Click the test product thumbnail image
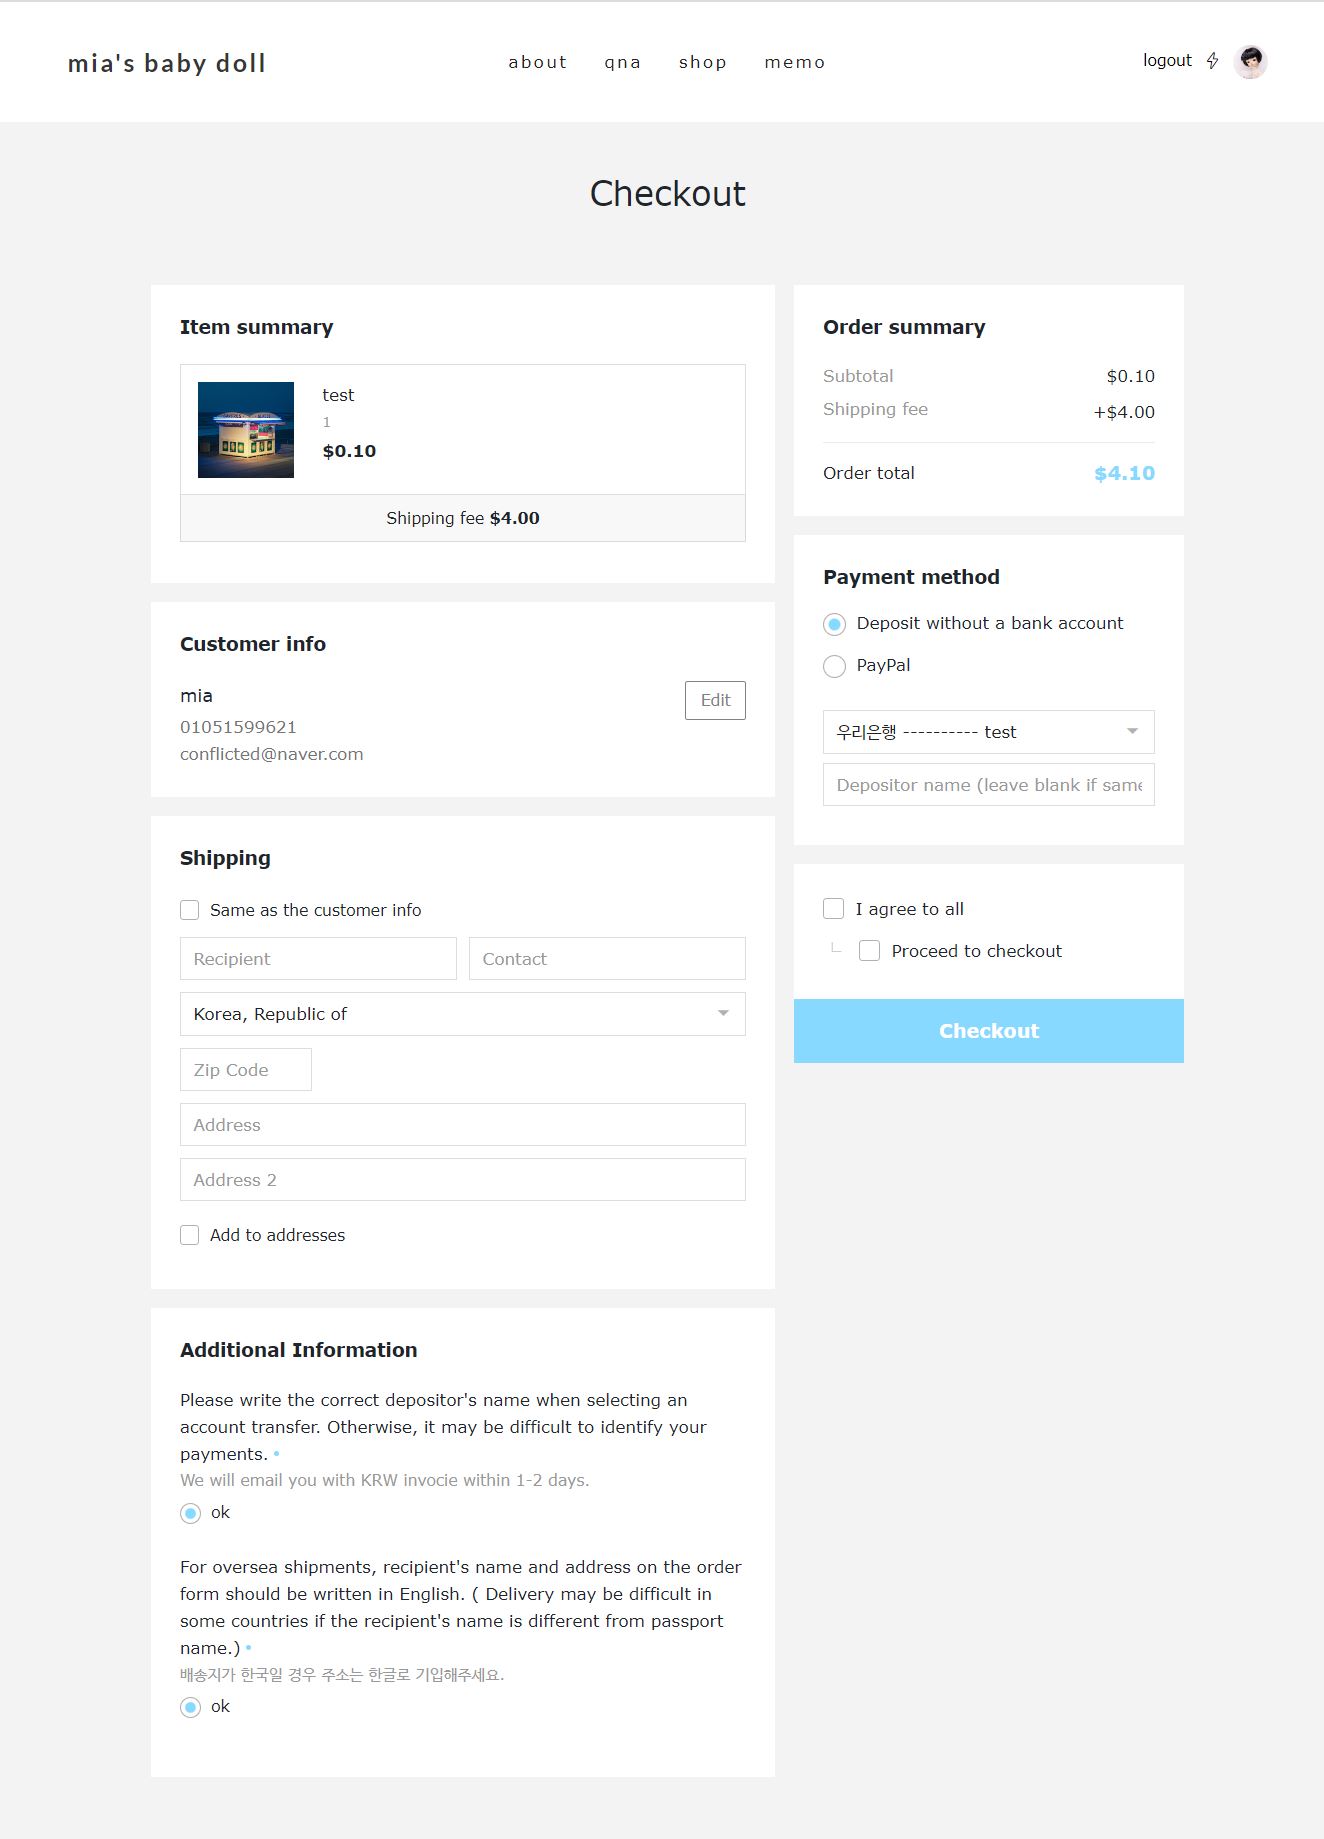 tap(246, 430)
